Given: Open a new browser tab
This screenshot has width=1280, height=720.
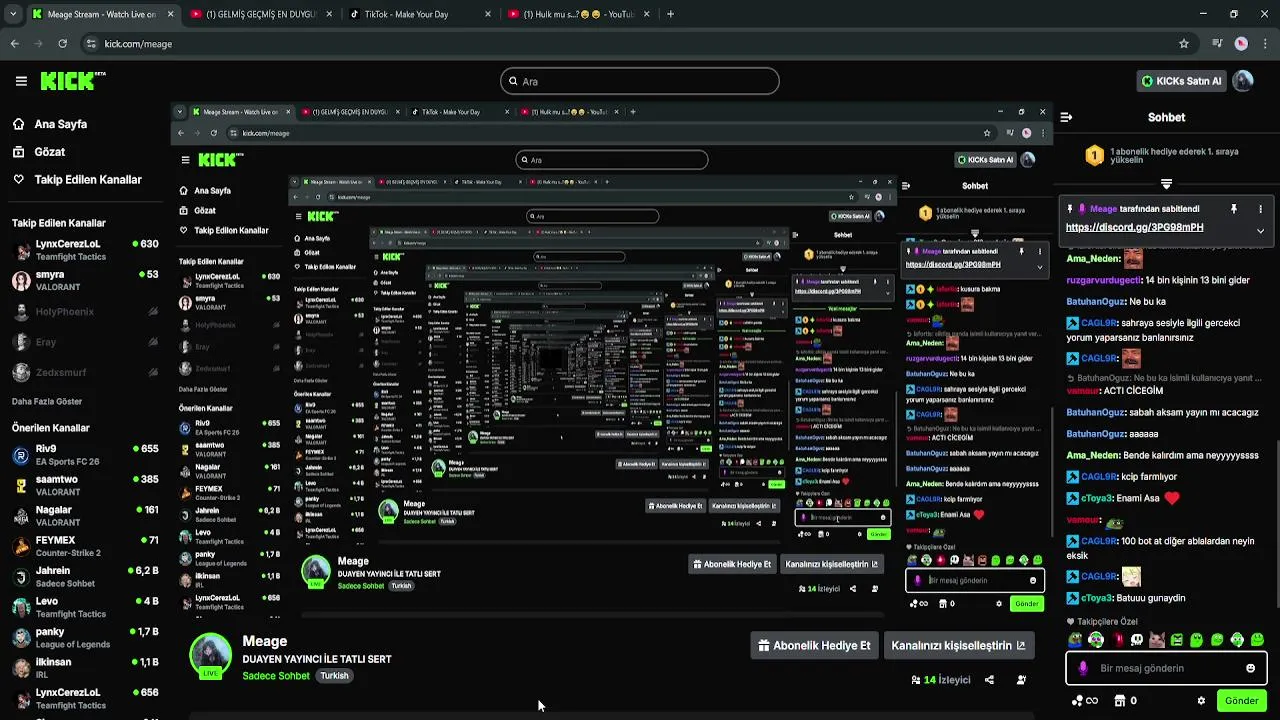Looking at the screenshot, I should [670, 14].
